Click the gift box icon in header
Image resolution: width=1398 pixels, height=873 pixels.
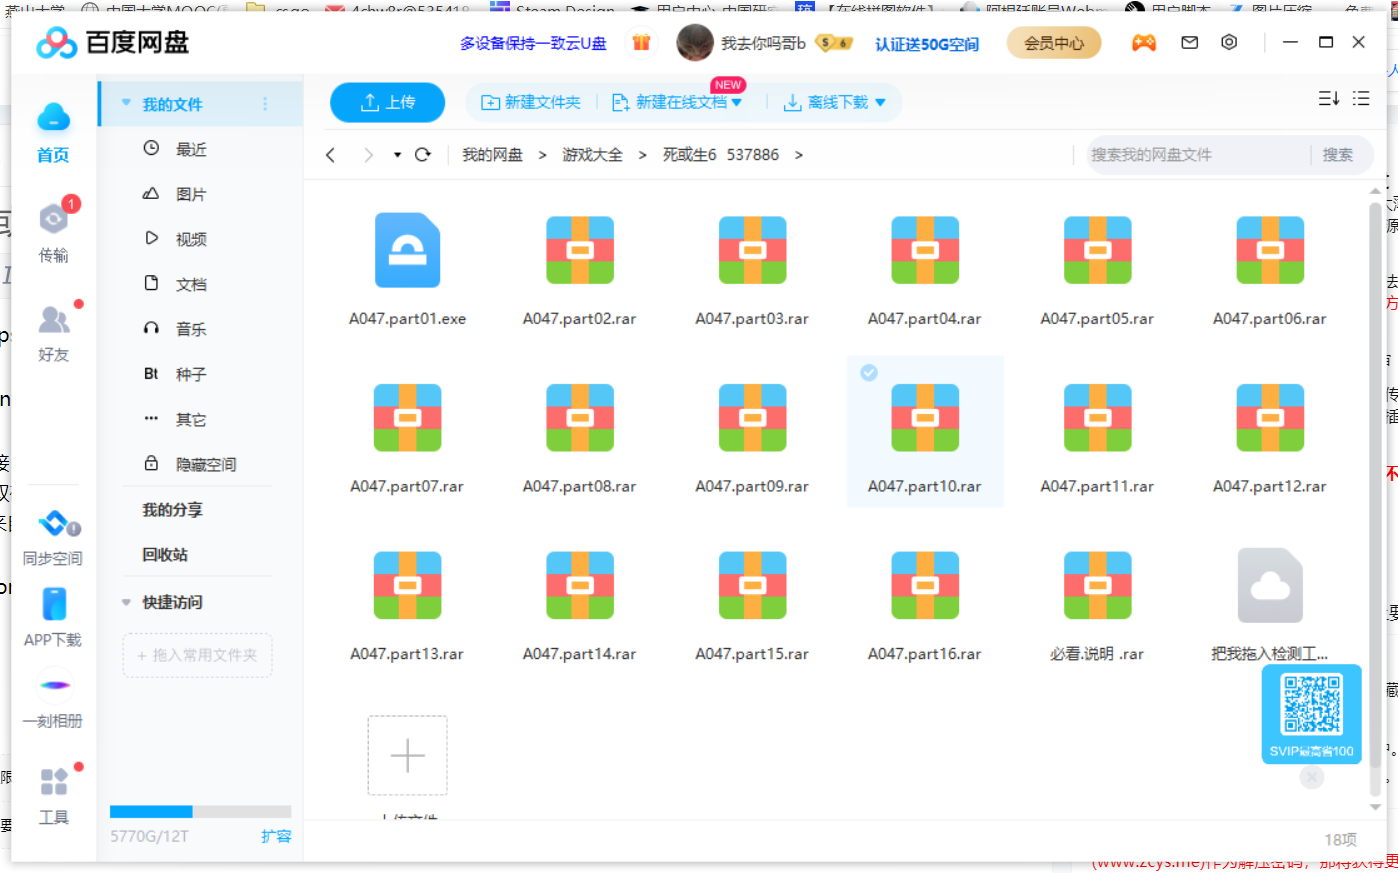642,42
